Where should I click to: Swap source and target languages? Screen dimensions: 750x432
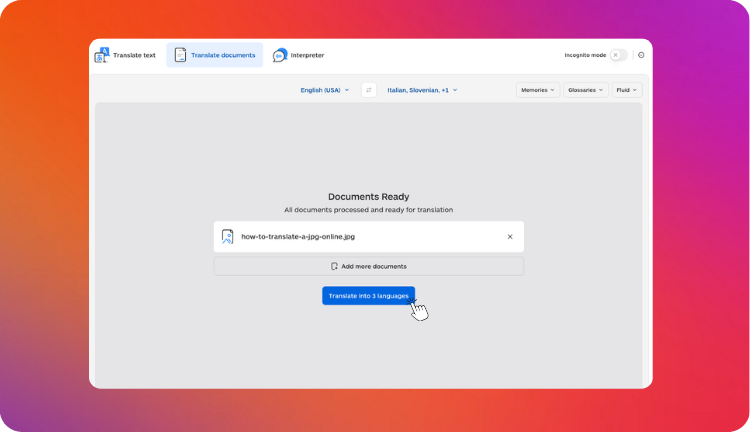point(369,90)
